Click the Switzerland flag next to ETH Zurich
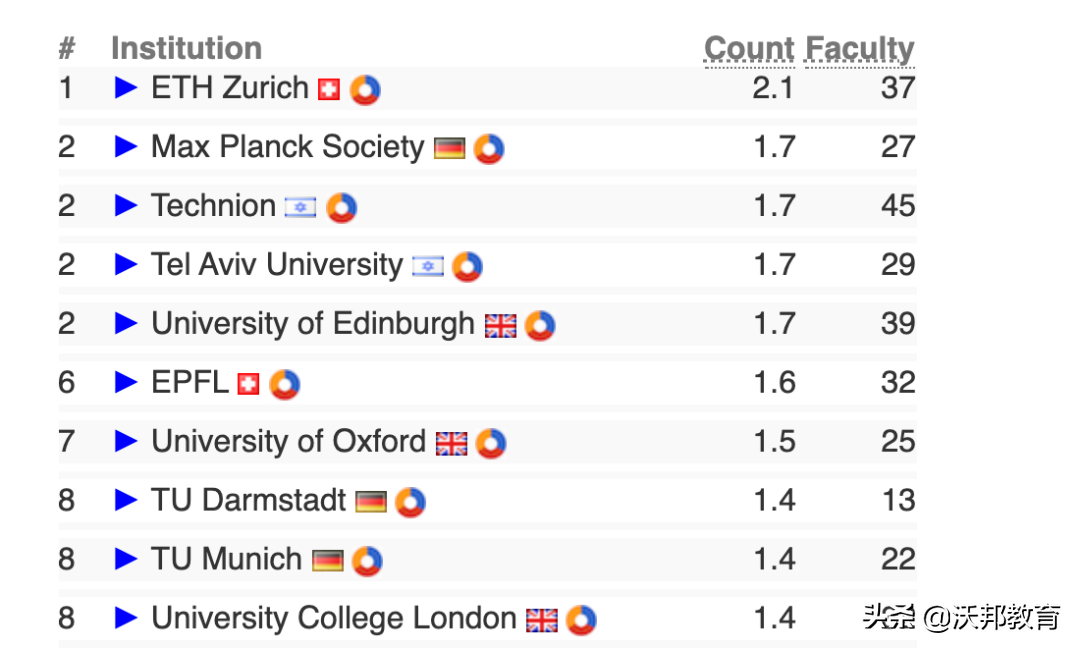The image size is (1080, 650). 329,90
